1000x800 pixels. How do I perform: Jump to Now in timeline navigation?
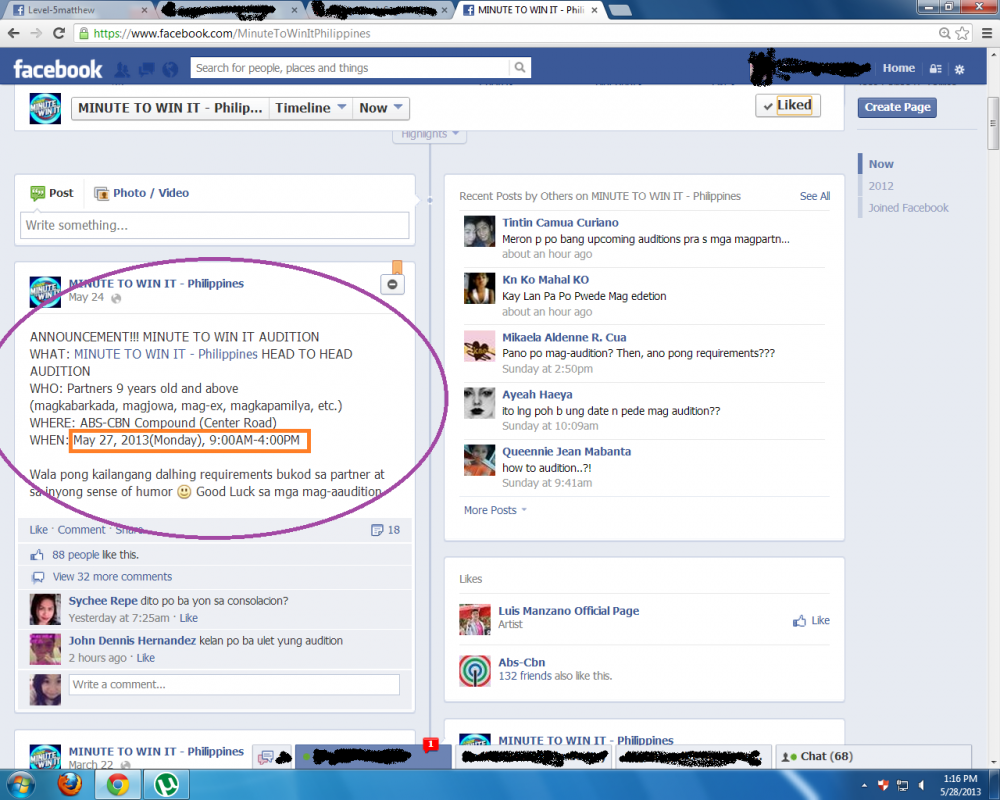(x=881, y=164)
